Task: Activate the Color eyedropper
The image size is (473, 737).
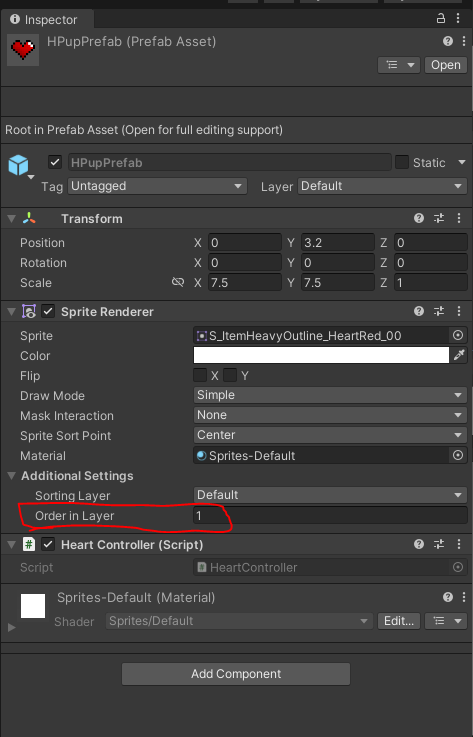Action: (459, 355)
